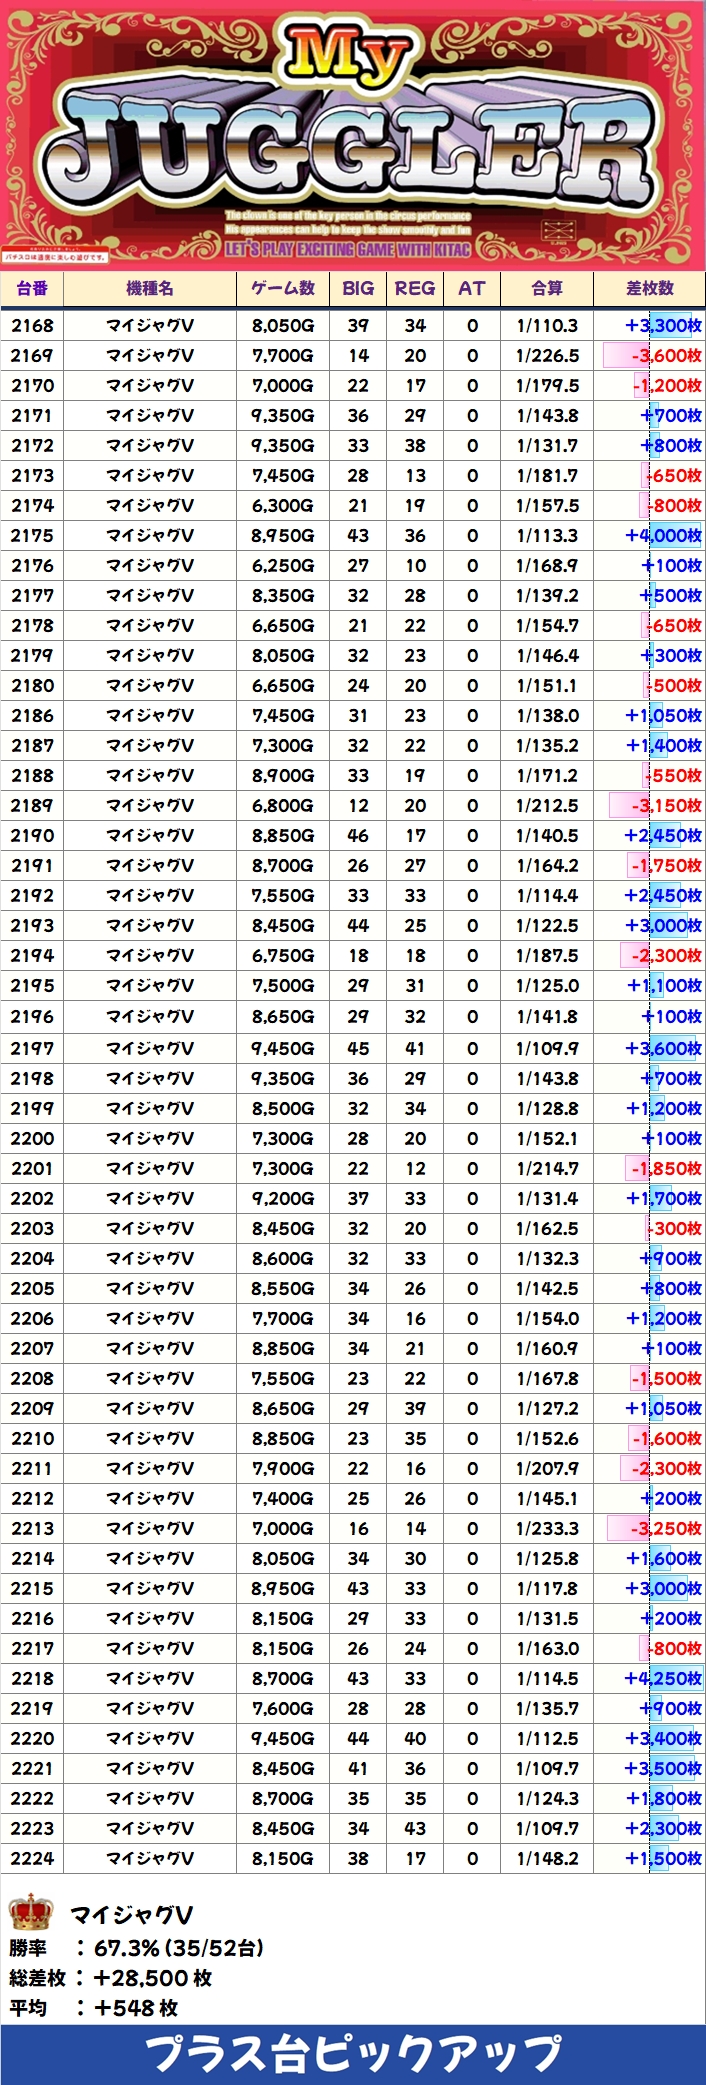This screenshot has width=706, height=2085.
Task: Click 9,200G game count in row 2202
Action: [x=283, y=1198]
